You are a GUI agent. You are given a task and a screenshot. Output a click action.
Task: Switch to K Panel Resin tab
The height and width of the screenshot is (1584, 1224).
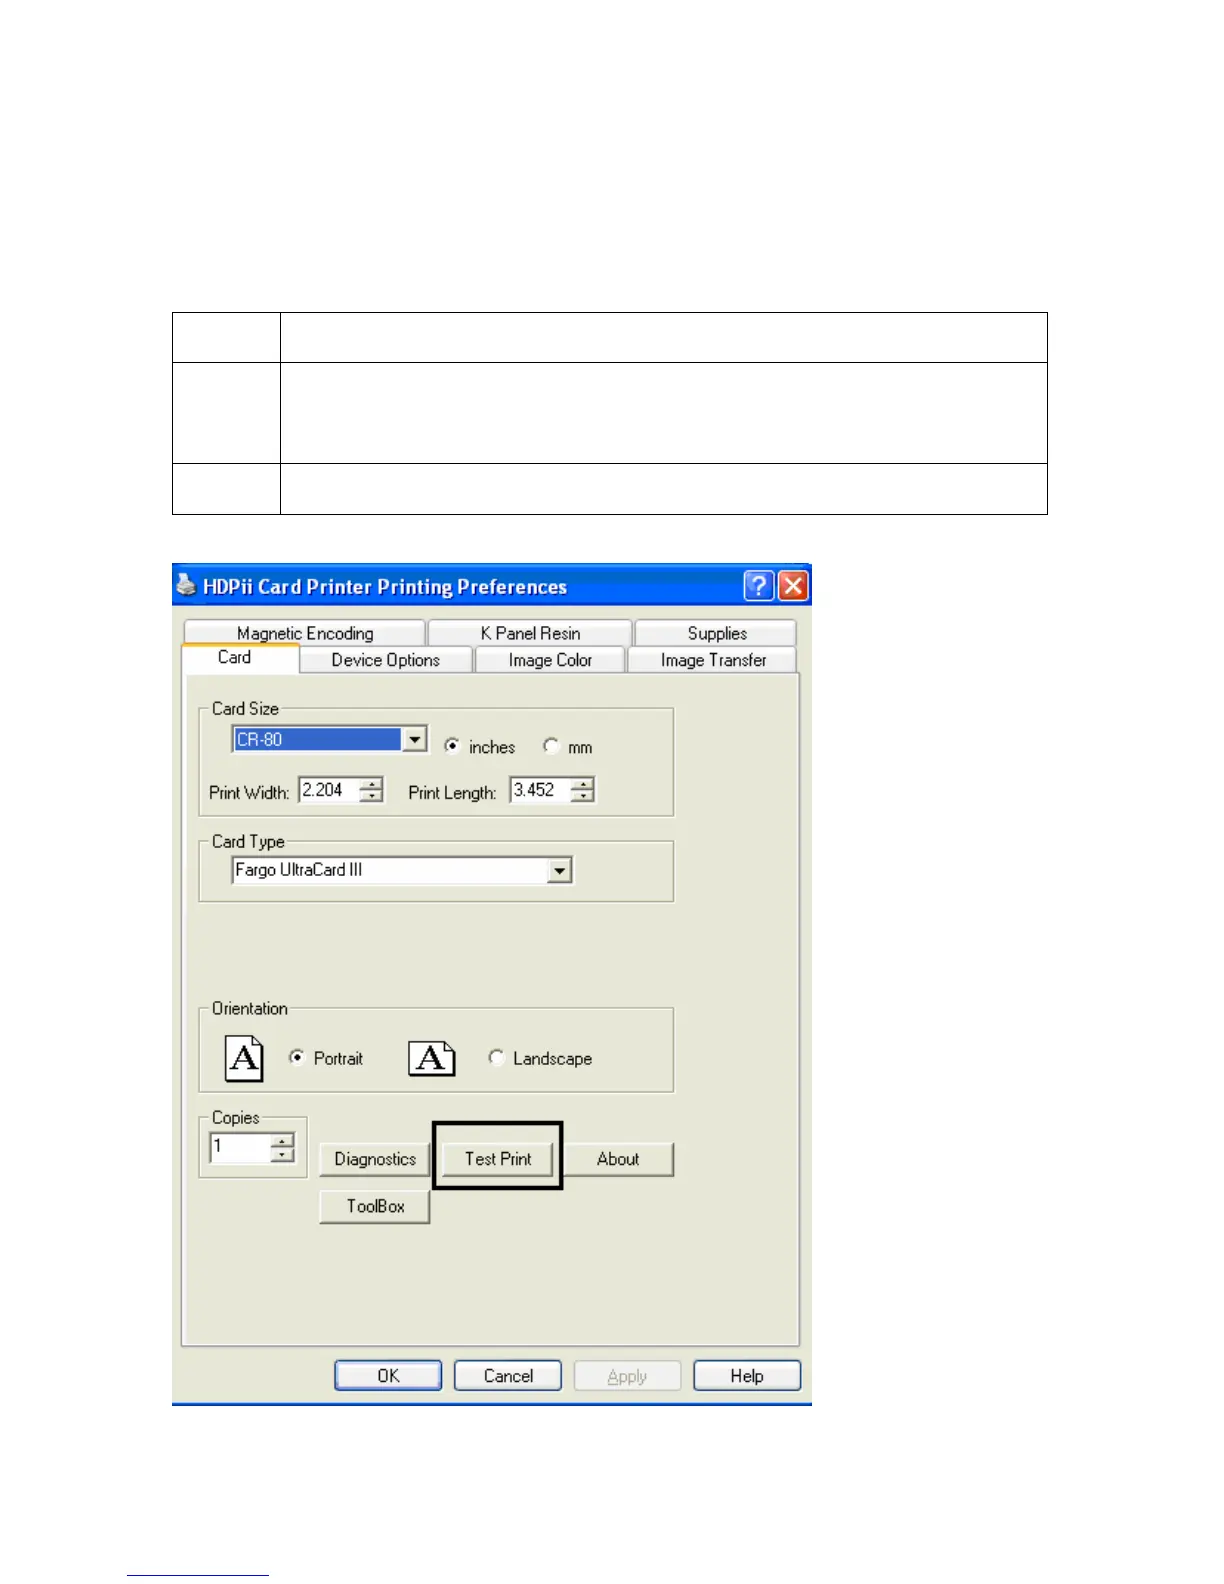coord(530,633)
